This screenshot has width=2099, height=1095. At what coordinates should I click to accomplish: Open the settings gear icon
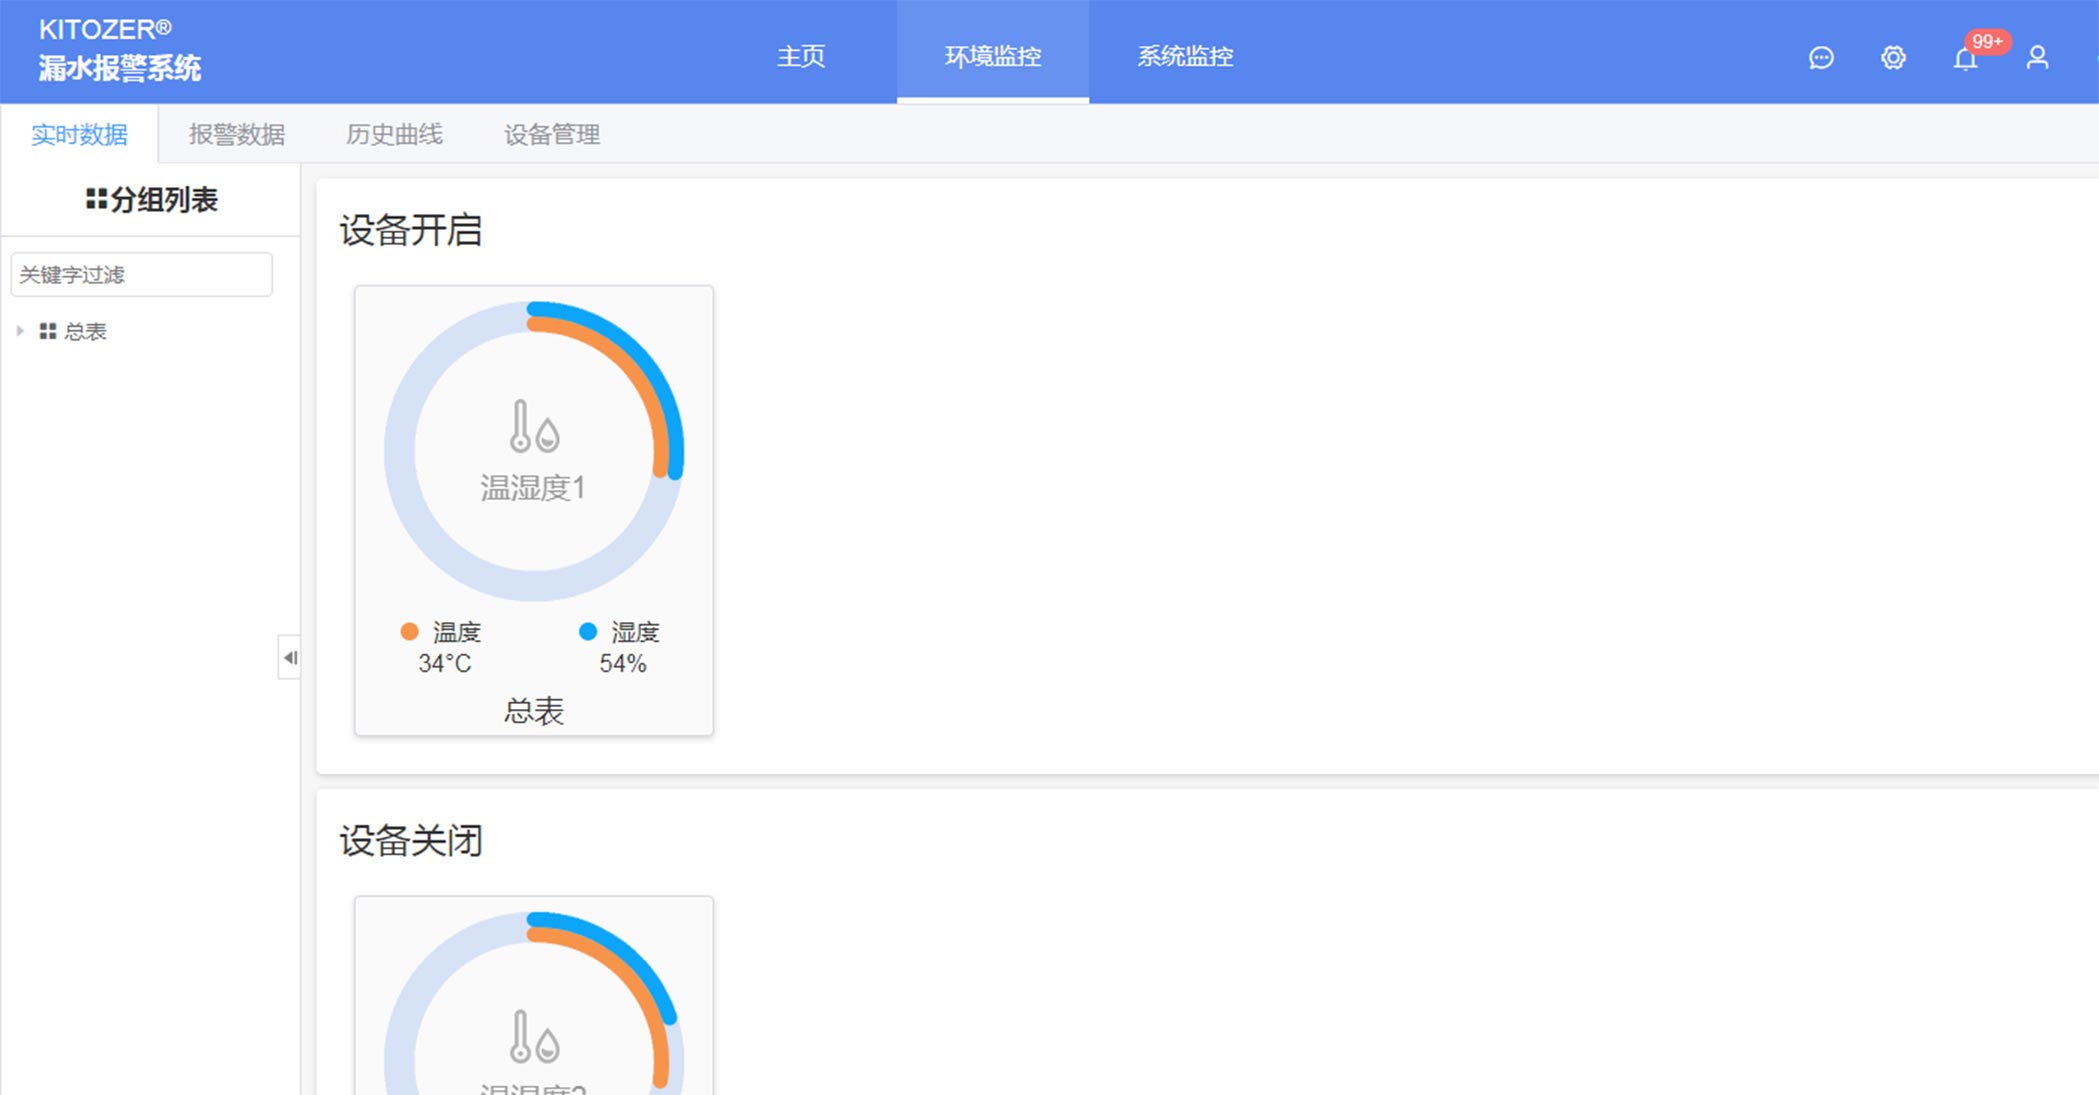[x=1893, y=58]
